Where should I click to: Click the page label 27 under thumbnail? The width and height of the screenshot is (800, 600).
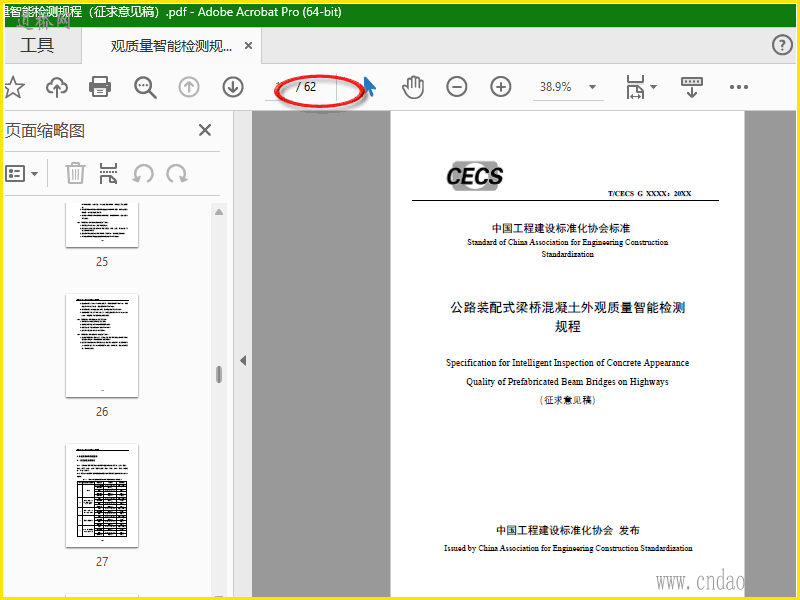coord(102,562)
